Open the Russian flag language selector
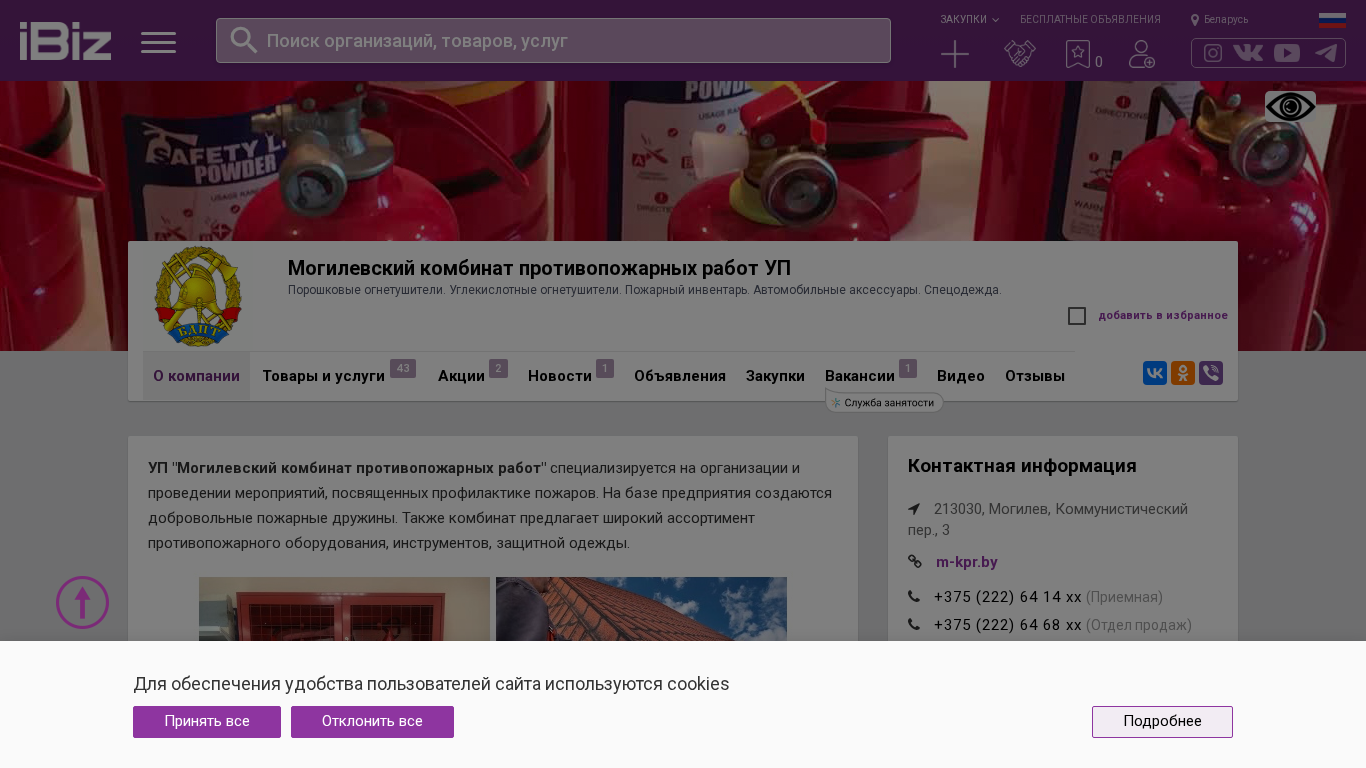This screenshot has width=1366, height=768. click(1332, 20)
